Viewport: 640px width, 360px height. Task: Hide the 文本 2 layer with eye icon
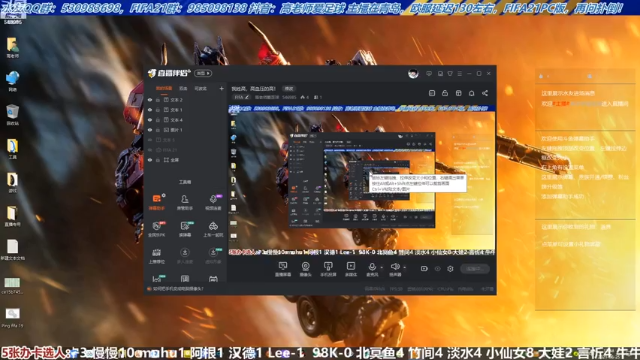pyautogui.click(x=150, y=100)
